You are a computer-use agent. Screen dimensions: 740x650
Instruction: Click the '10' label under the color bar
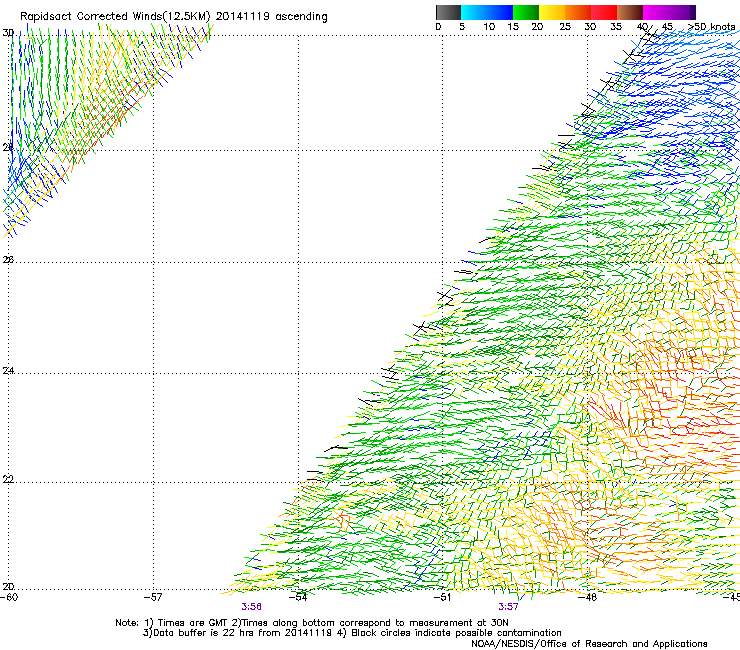[489, 26]
